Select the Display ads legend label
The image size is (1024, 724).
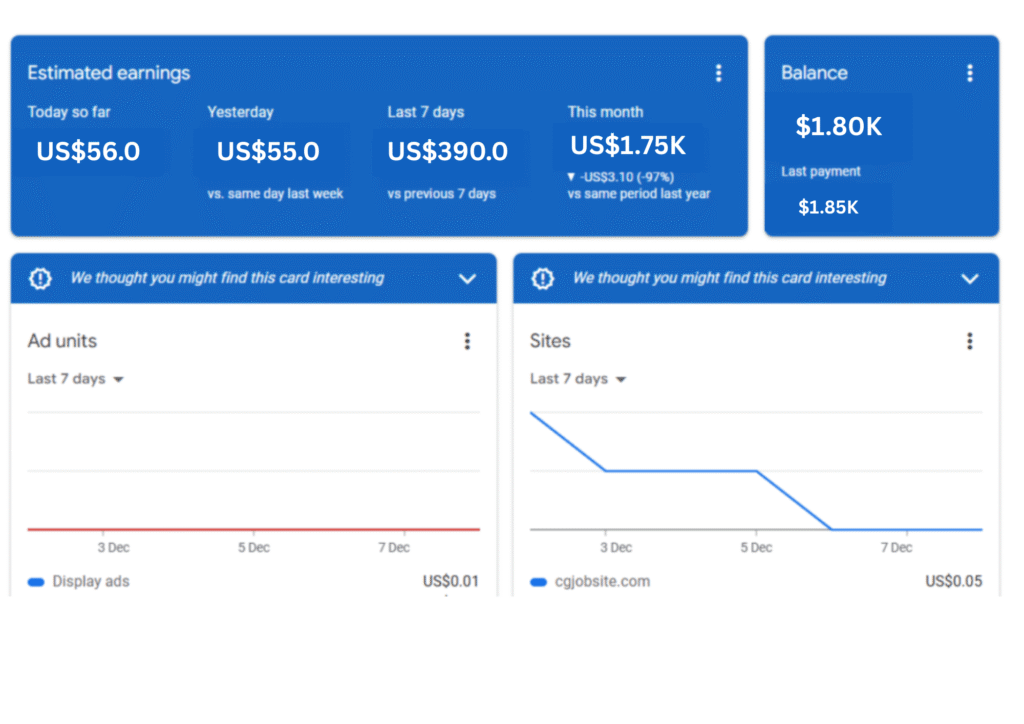[x=91, y=582]
